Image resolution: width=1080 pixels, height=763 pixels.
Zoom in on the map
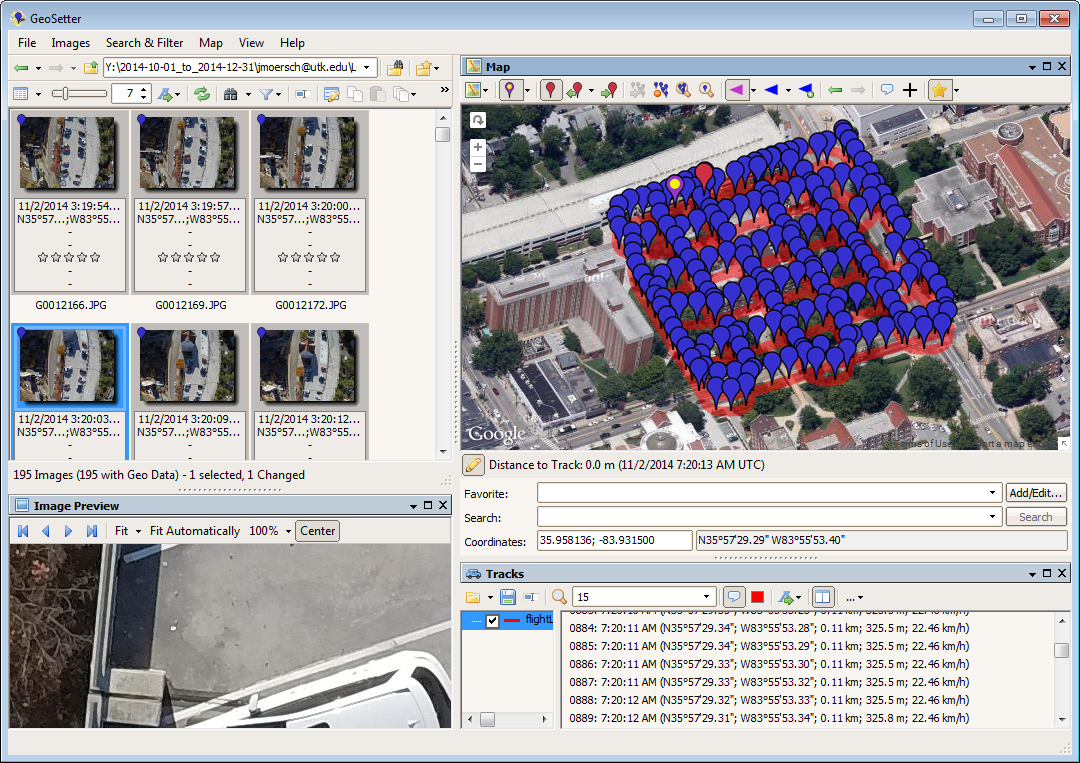pyautogui.click(x=478, y=147)
